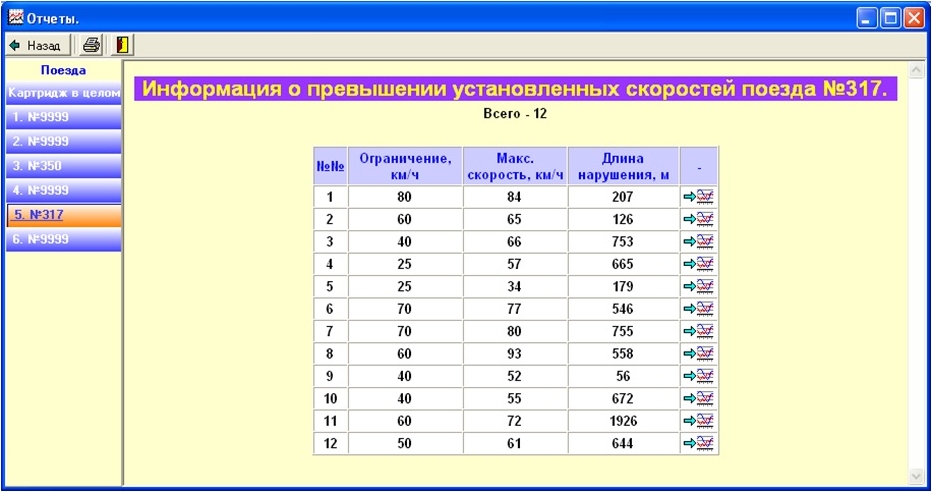This screenshot has height=492, width=932.
Task: Click the exit door icon in toolbar
Action: coord(123,45)
